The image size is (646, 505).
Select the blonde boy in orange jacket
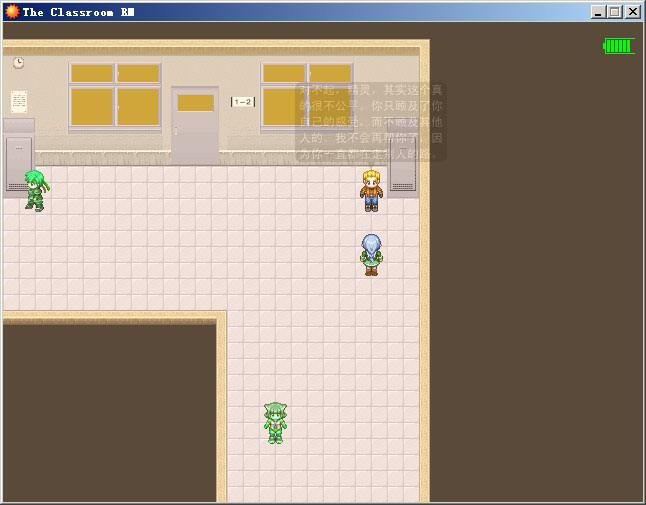pos(371,191)
